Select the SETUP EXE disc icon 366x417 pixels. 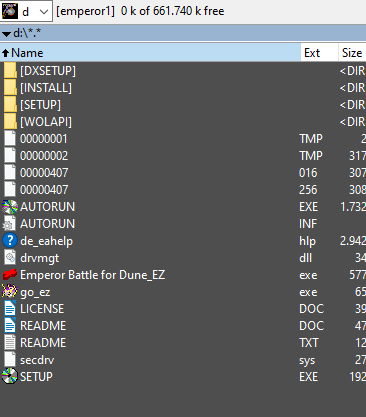pyautogui.click(x=10, y=377)
